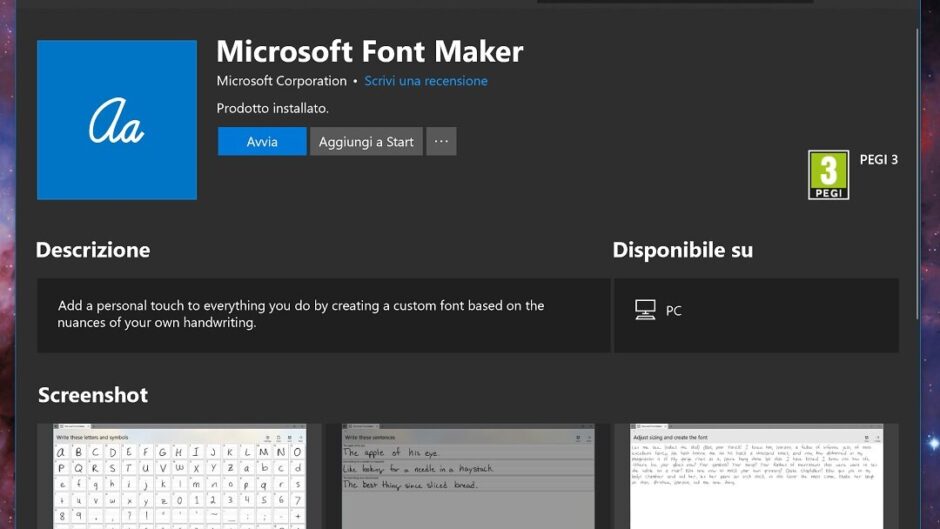Click the vertical scrollbar of the Store page
The image size is (940, 529).
917,174
